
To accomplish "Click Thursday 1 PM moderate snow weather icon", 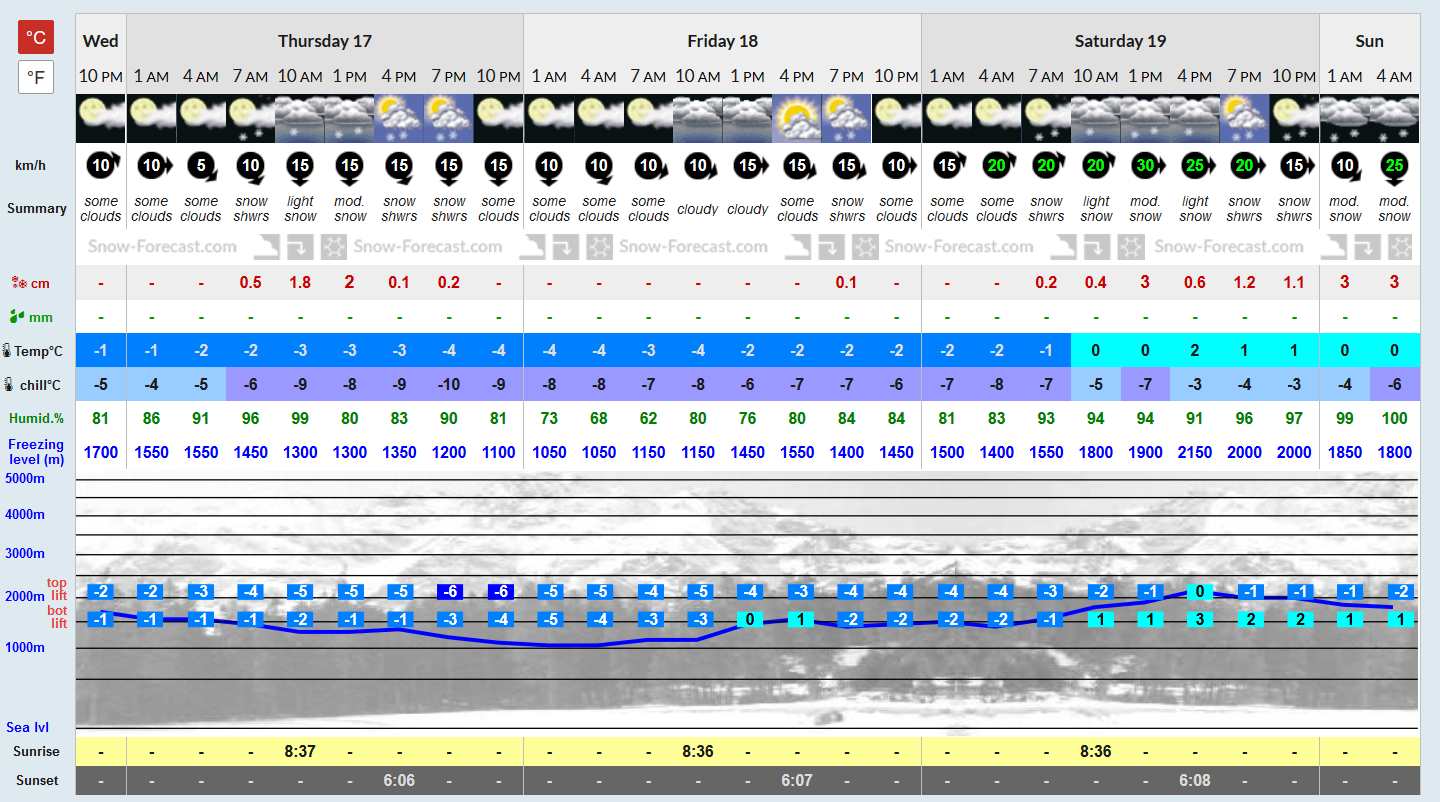I will point(350,119).
